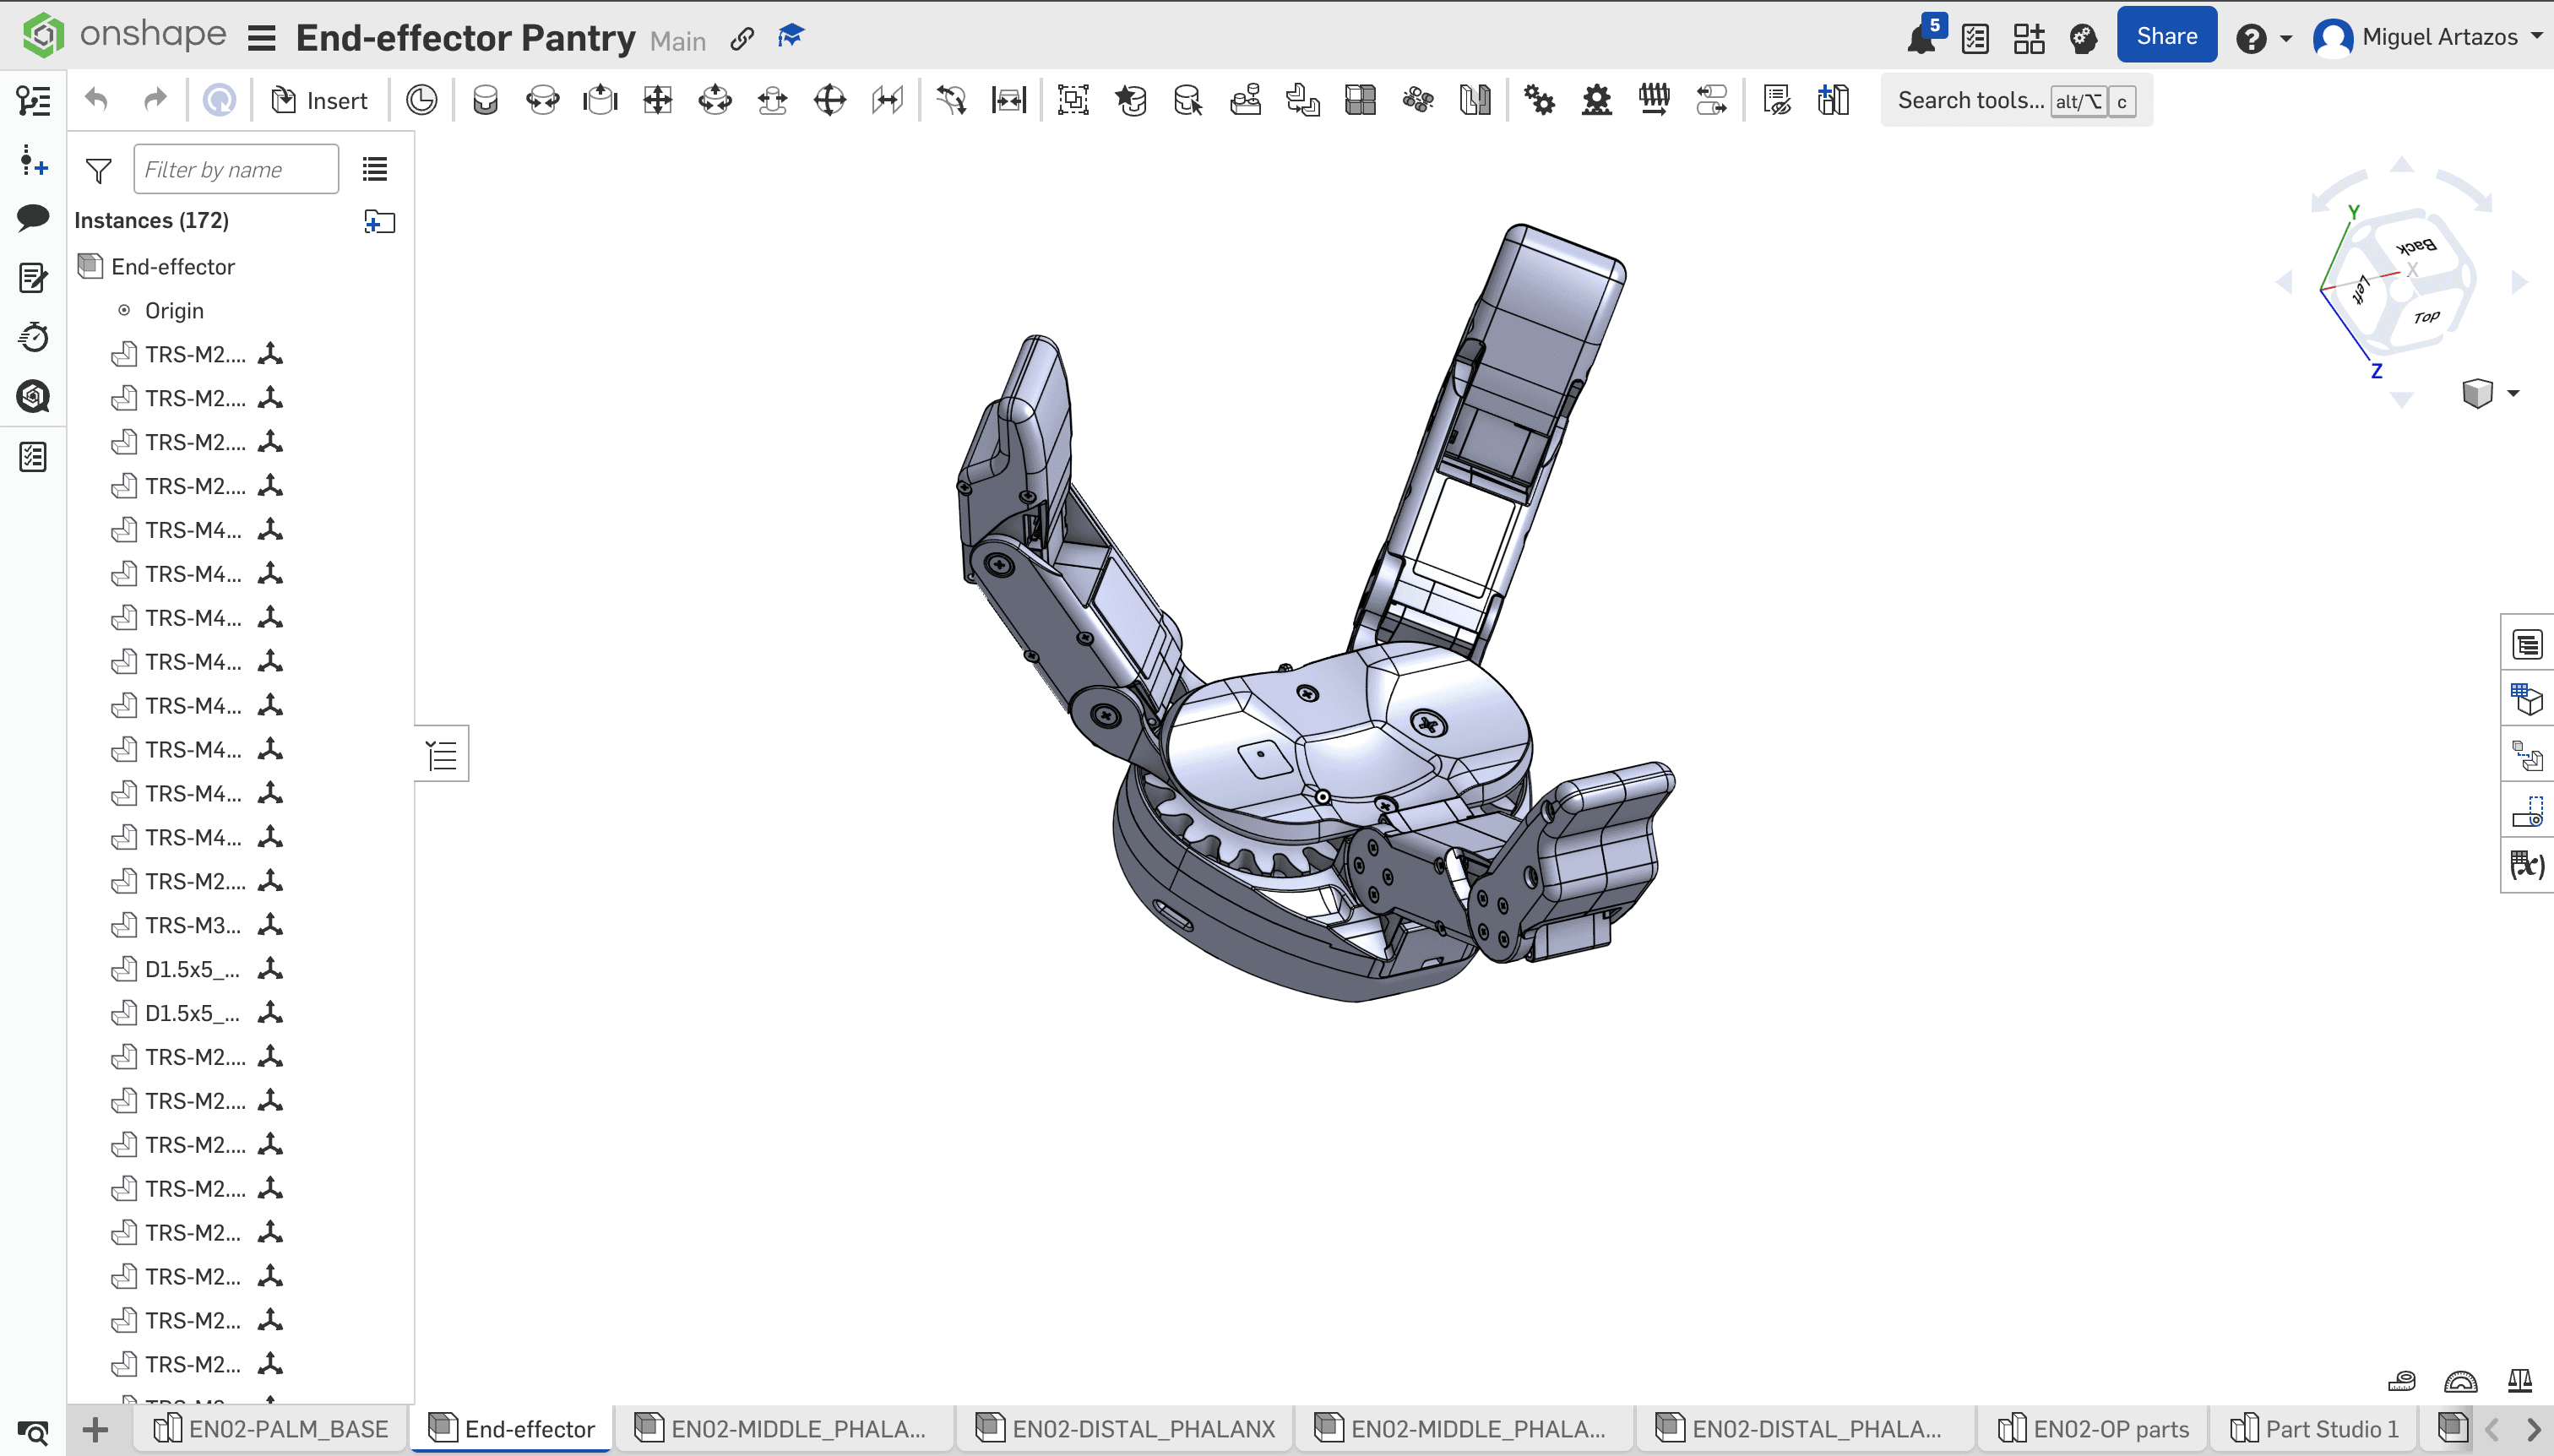Open the Insert parts dialog
Screen dimensions: 2554x1456
coord(320,100)
